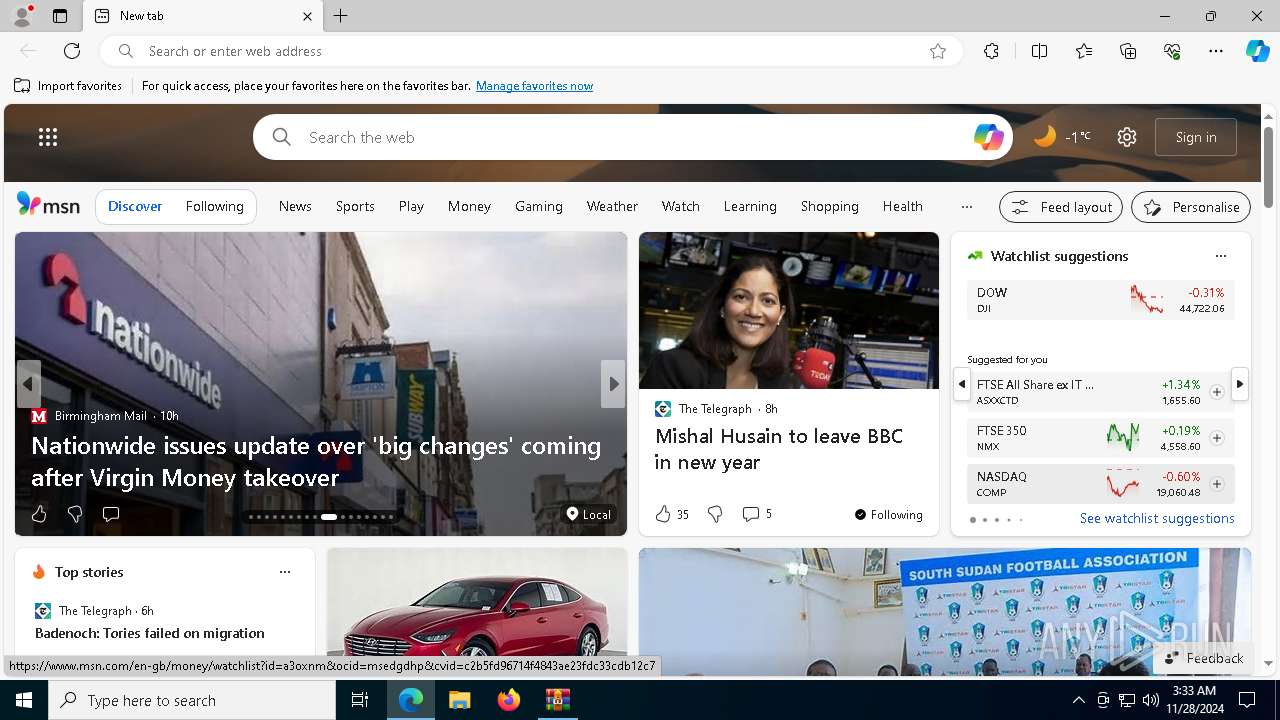1280x720 pixels.
Task: Open the Favorites list icon
Action: click(1084, 51)
